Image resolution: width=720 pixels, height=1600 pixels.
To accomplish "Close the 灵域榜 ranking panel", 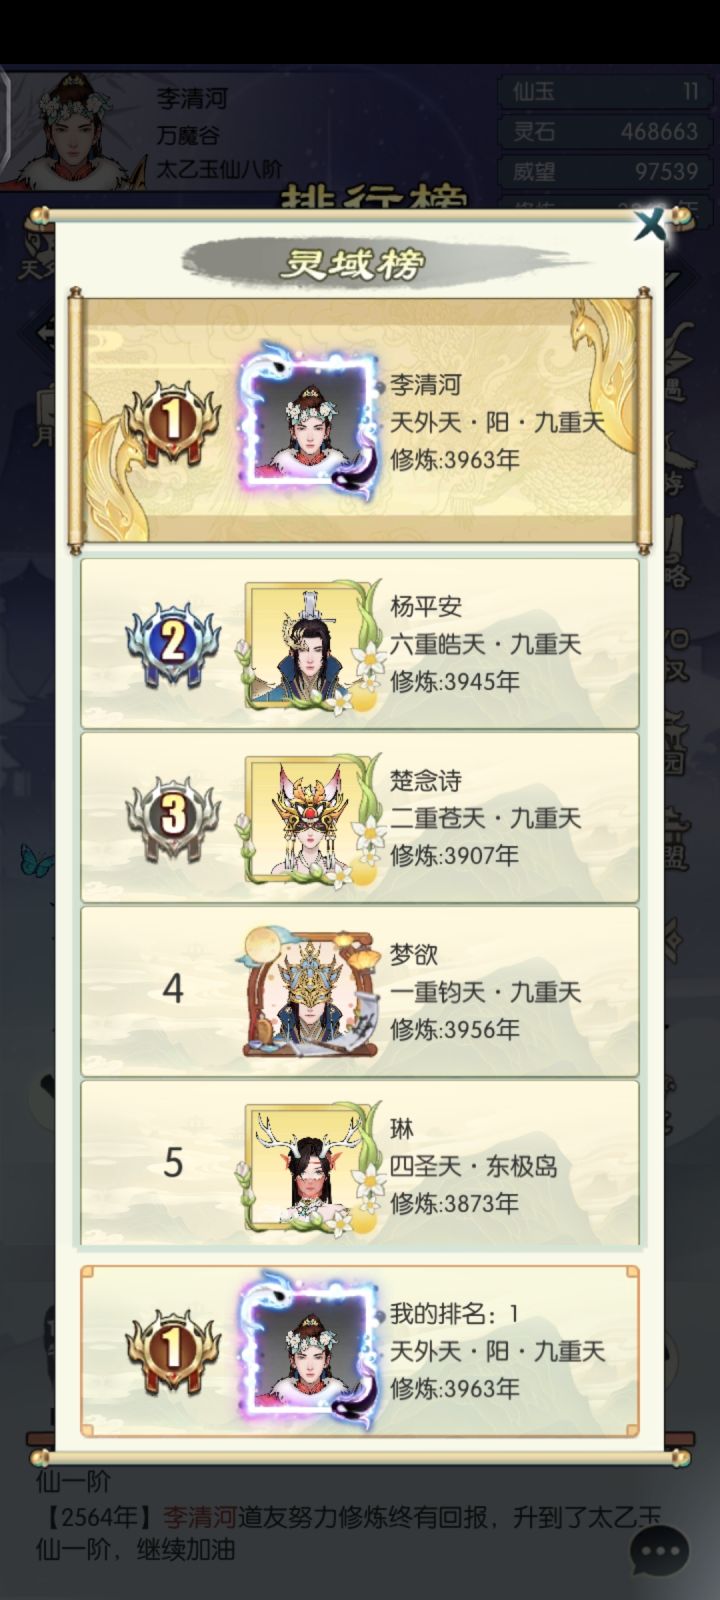I will [x=650, y=224].
